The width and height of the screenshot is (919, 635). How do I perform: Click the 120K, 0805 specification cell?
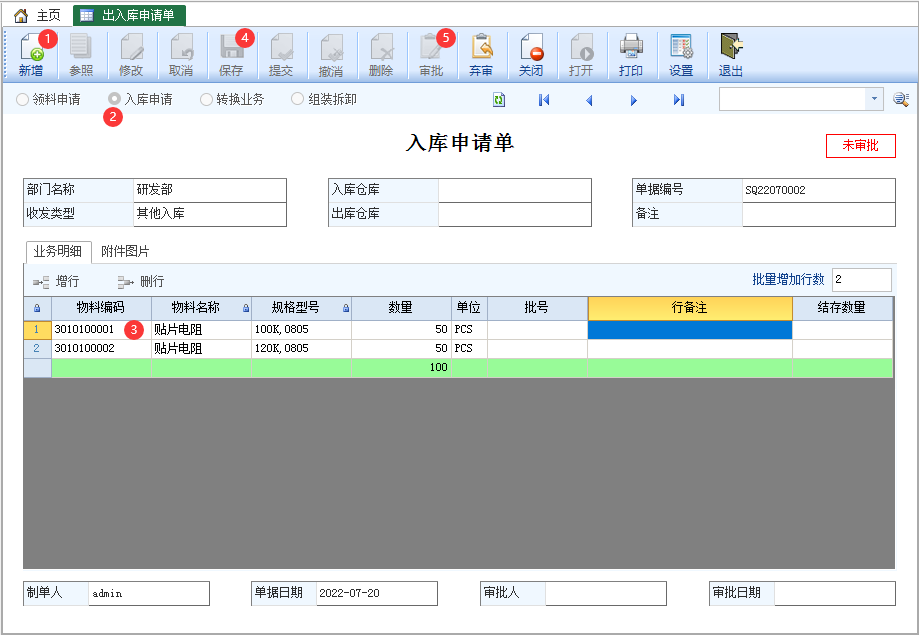tap(301, 348)
